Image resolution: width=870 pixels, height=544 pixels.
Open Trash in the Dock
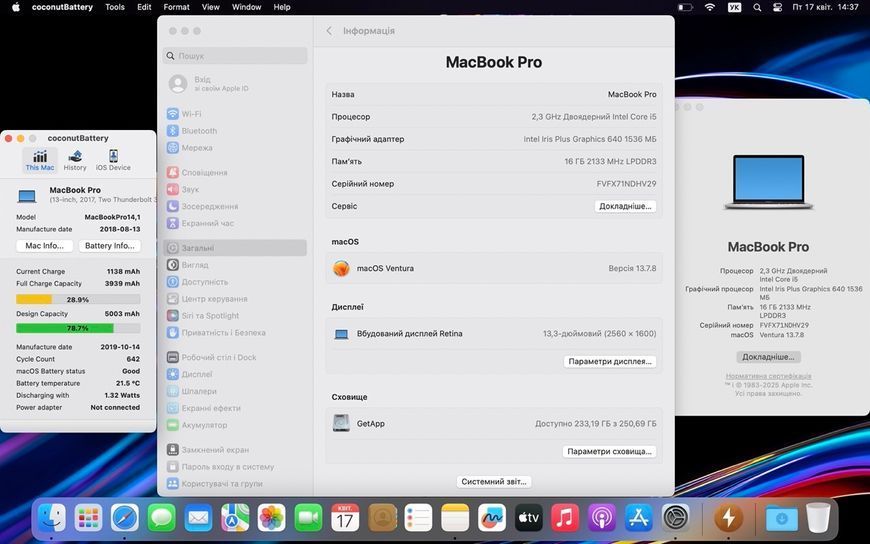pyautogui.click(x=818, y=518)
